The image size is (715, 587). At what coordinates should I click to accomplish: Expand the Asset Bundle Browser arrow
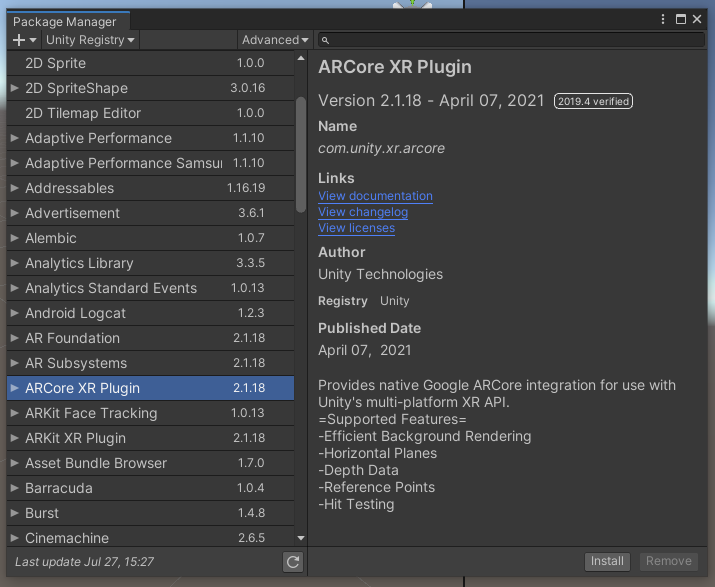pos(15,463)
